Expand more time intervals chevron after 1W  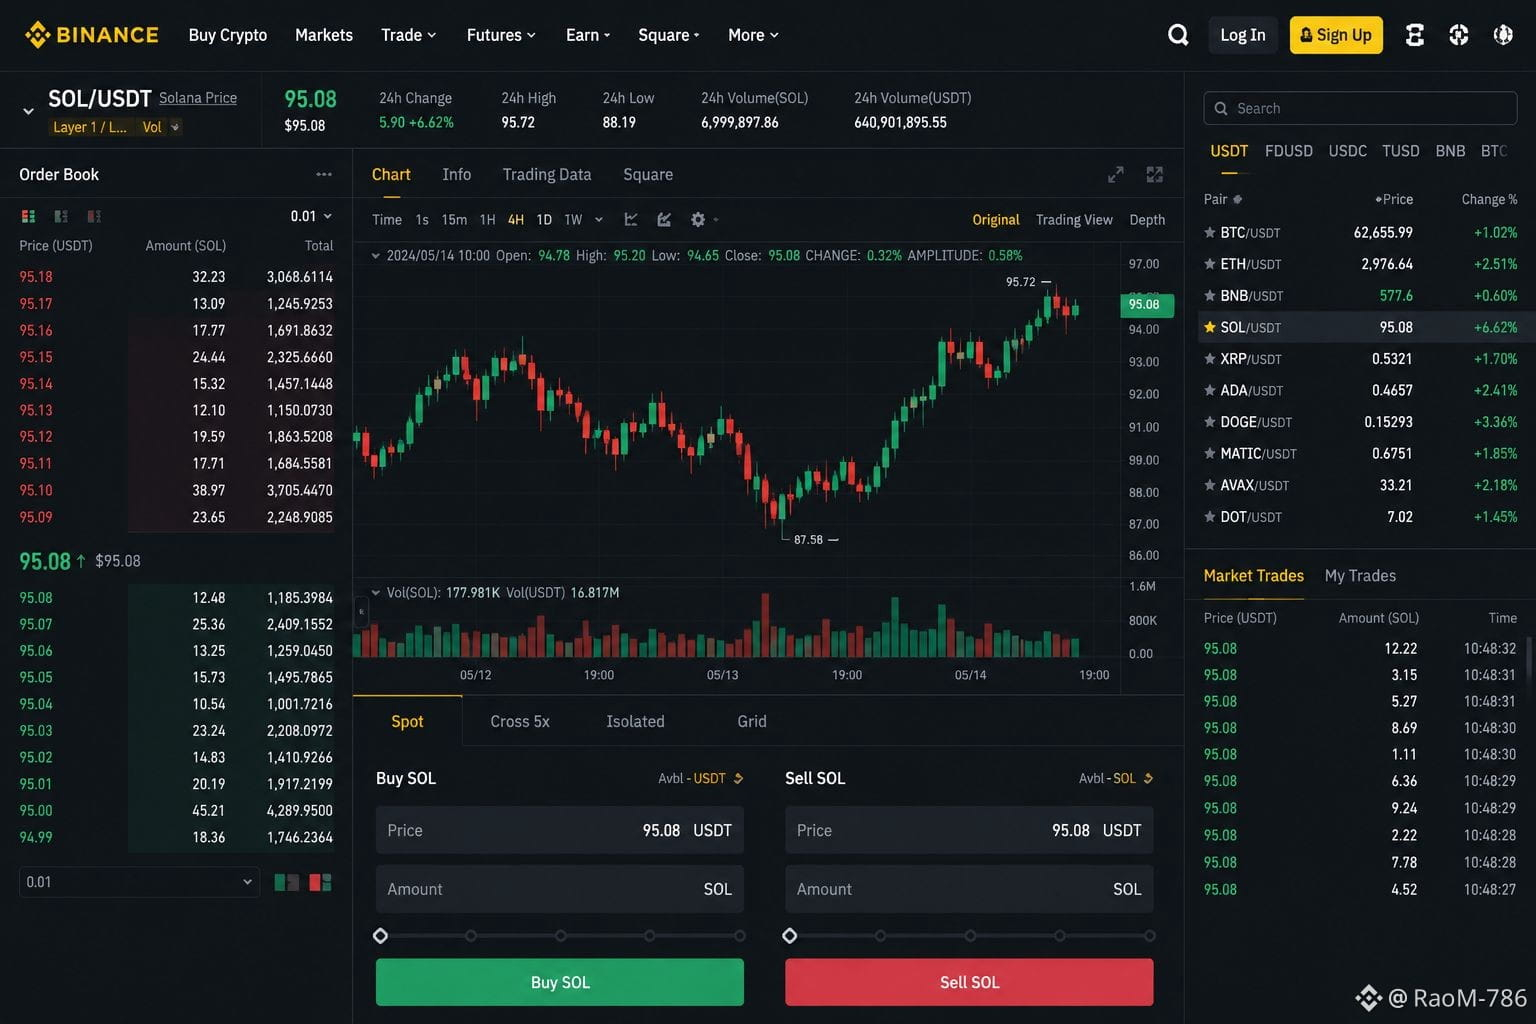(x=599, y=219)
